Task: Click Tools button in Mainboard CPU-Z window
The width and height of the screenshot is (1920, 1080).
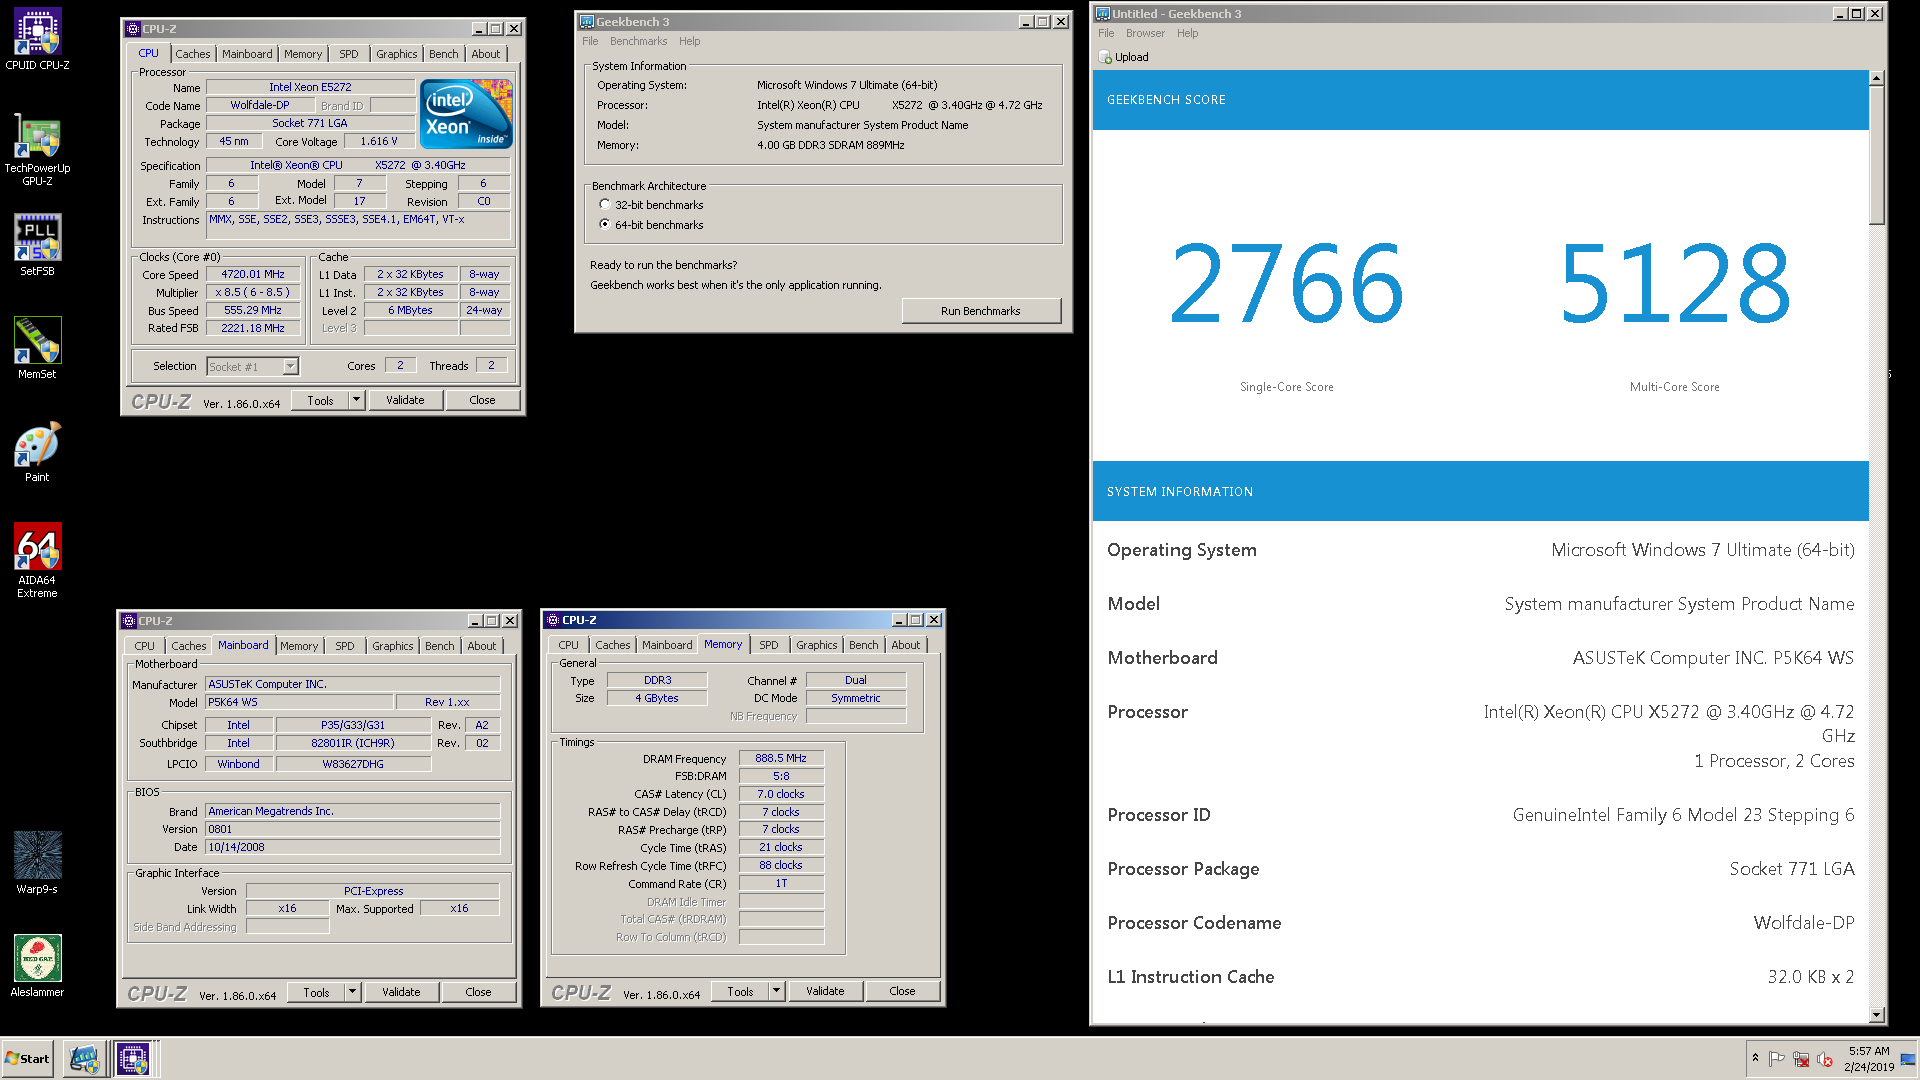Action: (x=317, y=992)
